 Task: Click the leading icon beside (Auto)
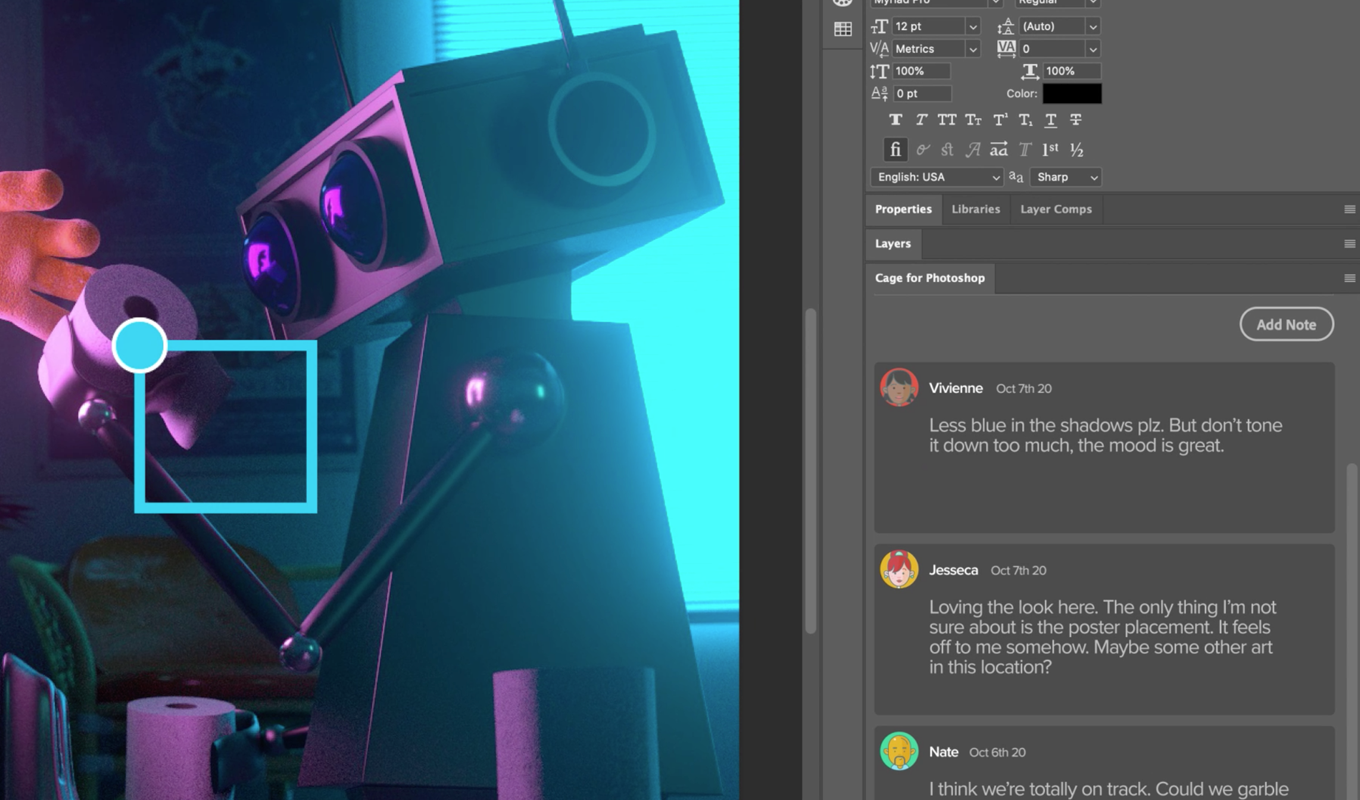1006,27
